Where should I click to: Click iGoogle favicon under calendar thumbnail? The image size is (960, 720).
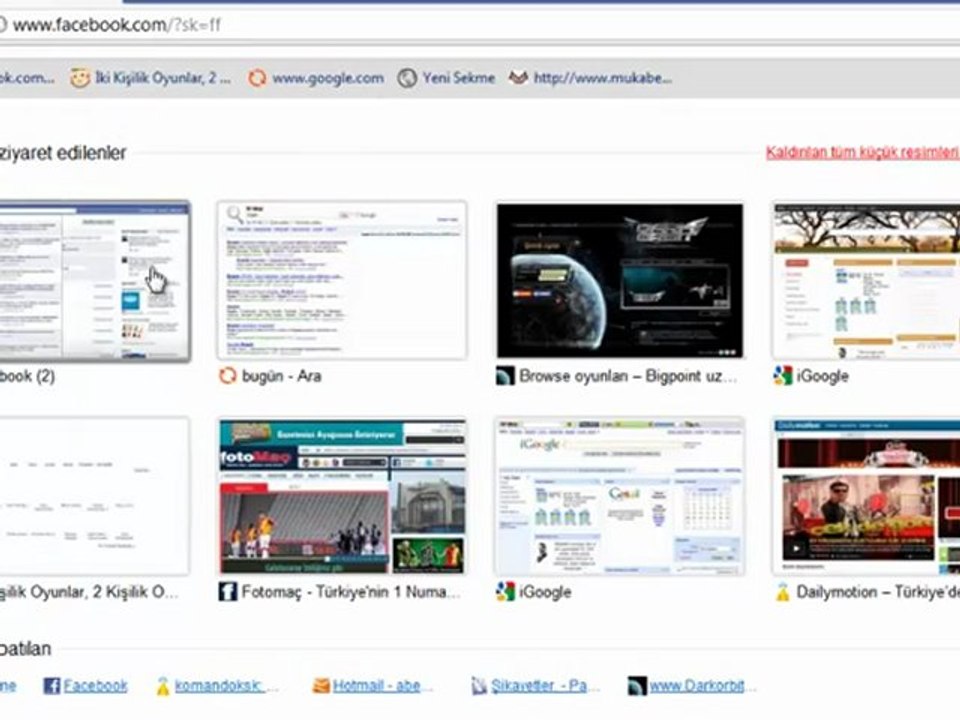click(x=505, y=592)
